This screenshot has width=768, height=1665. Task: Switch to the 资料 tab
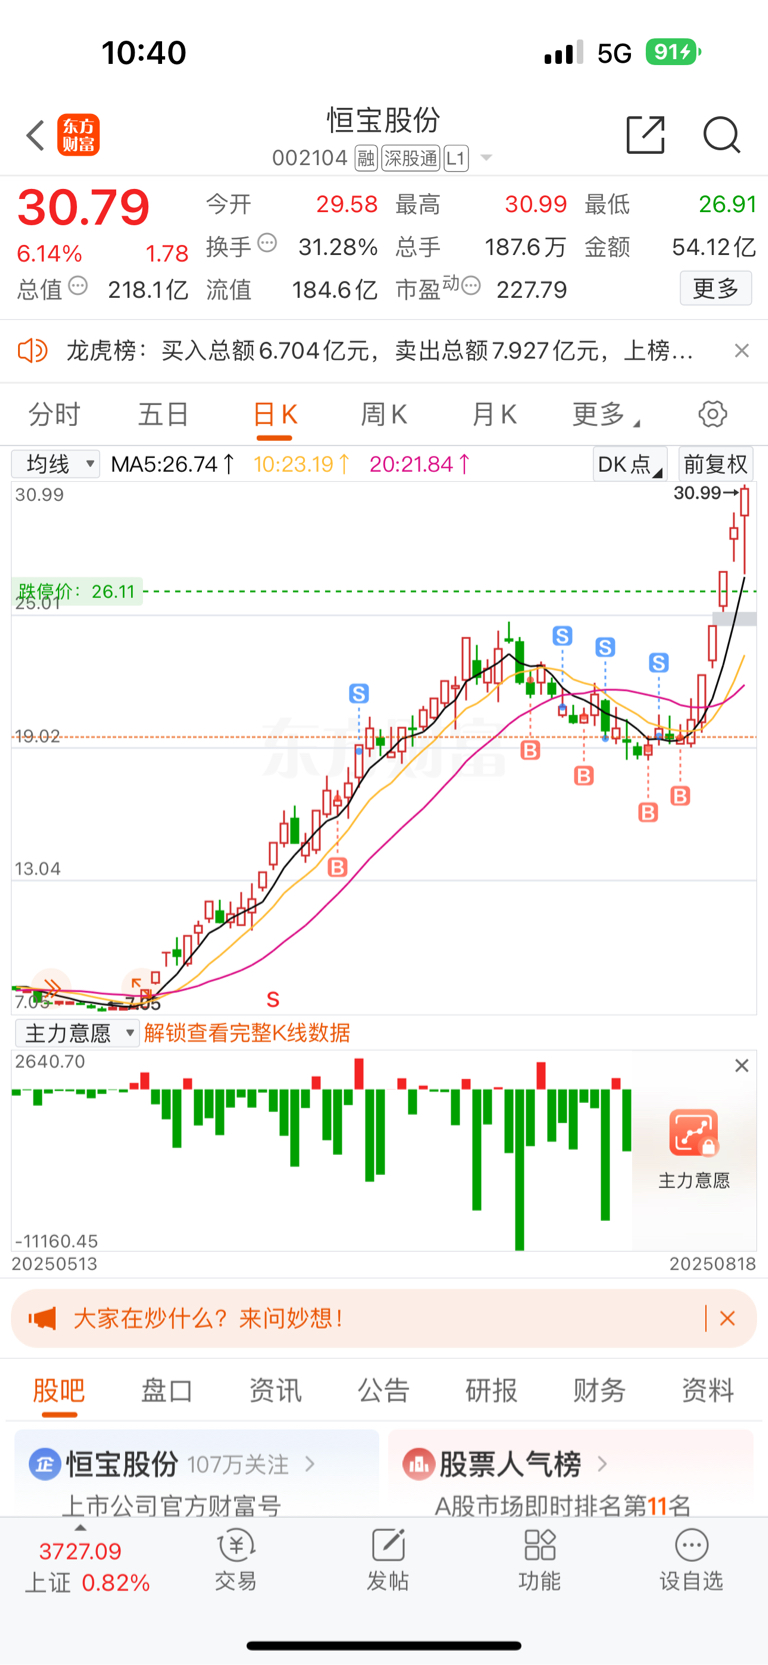click(x=707, y=1390)
